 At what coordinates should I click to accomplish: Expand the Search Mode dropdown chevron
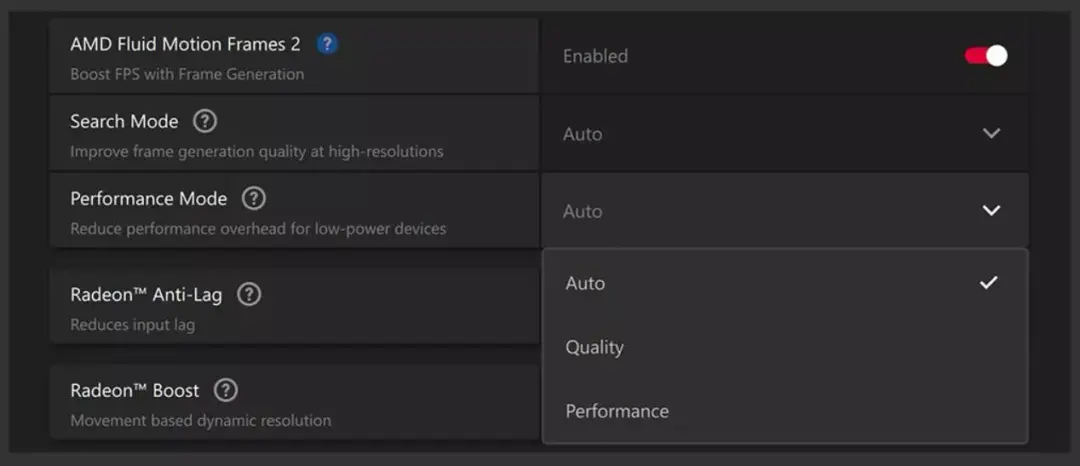pos(991,134)
